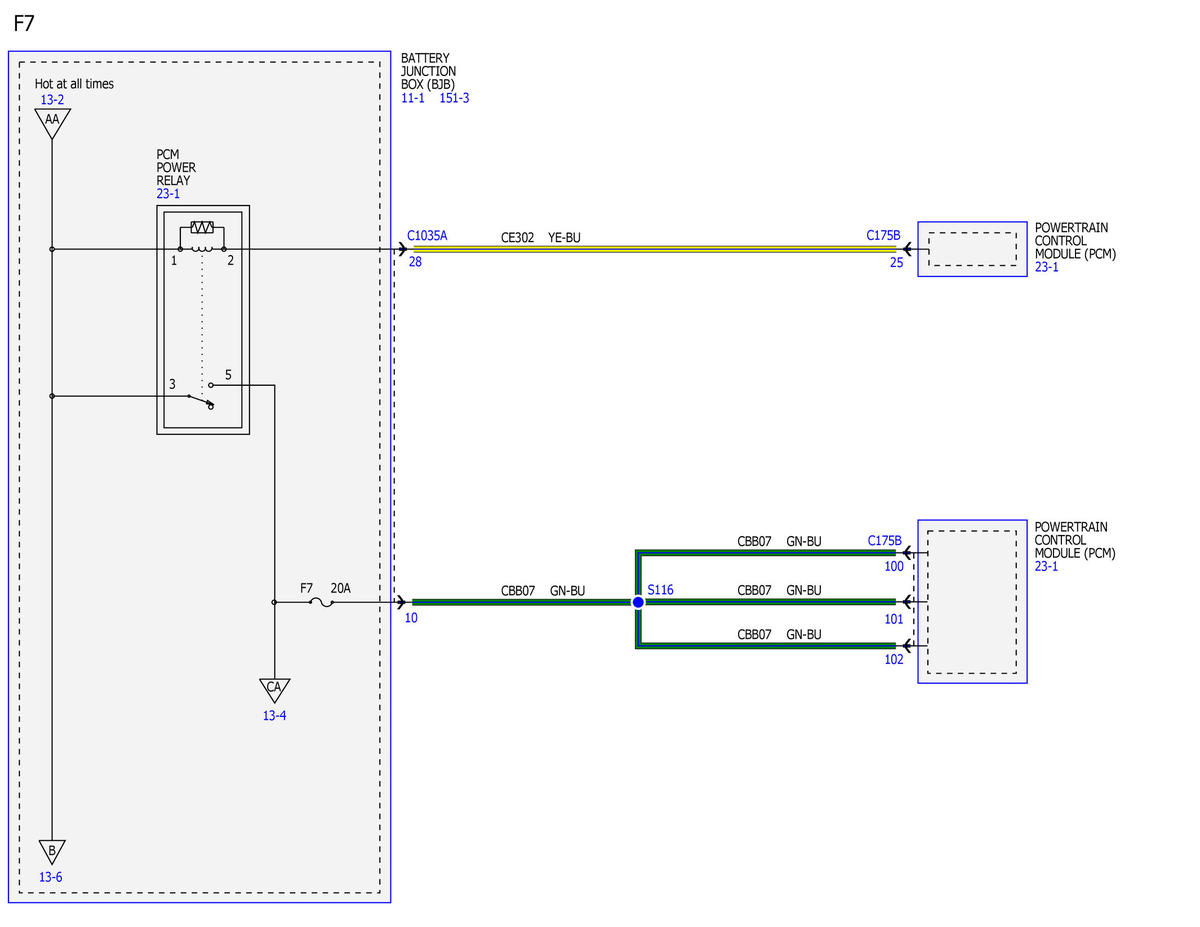The width and height of the screenshot is (1200, 927).
Task: Click the "POWERTRAIN CONTROL MODULE (PCM)" label at pin 25
Action: point(1075,241)
